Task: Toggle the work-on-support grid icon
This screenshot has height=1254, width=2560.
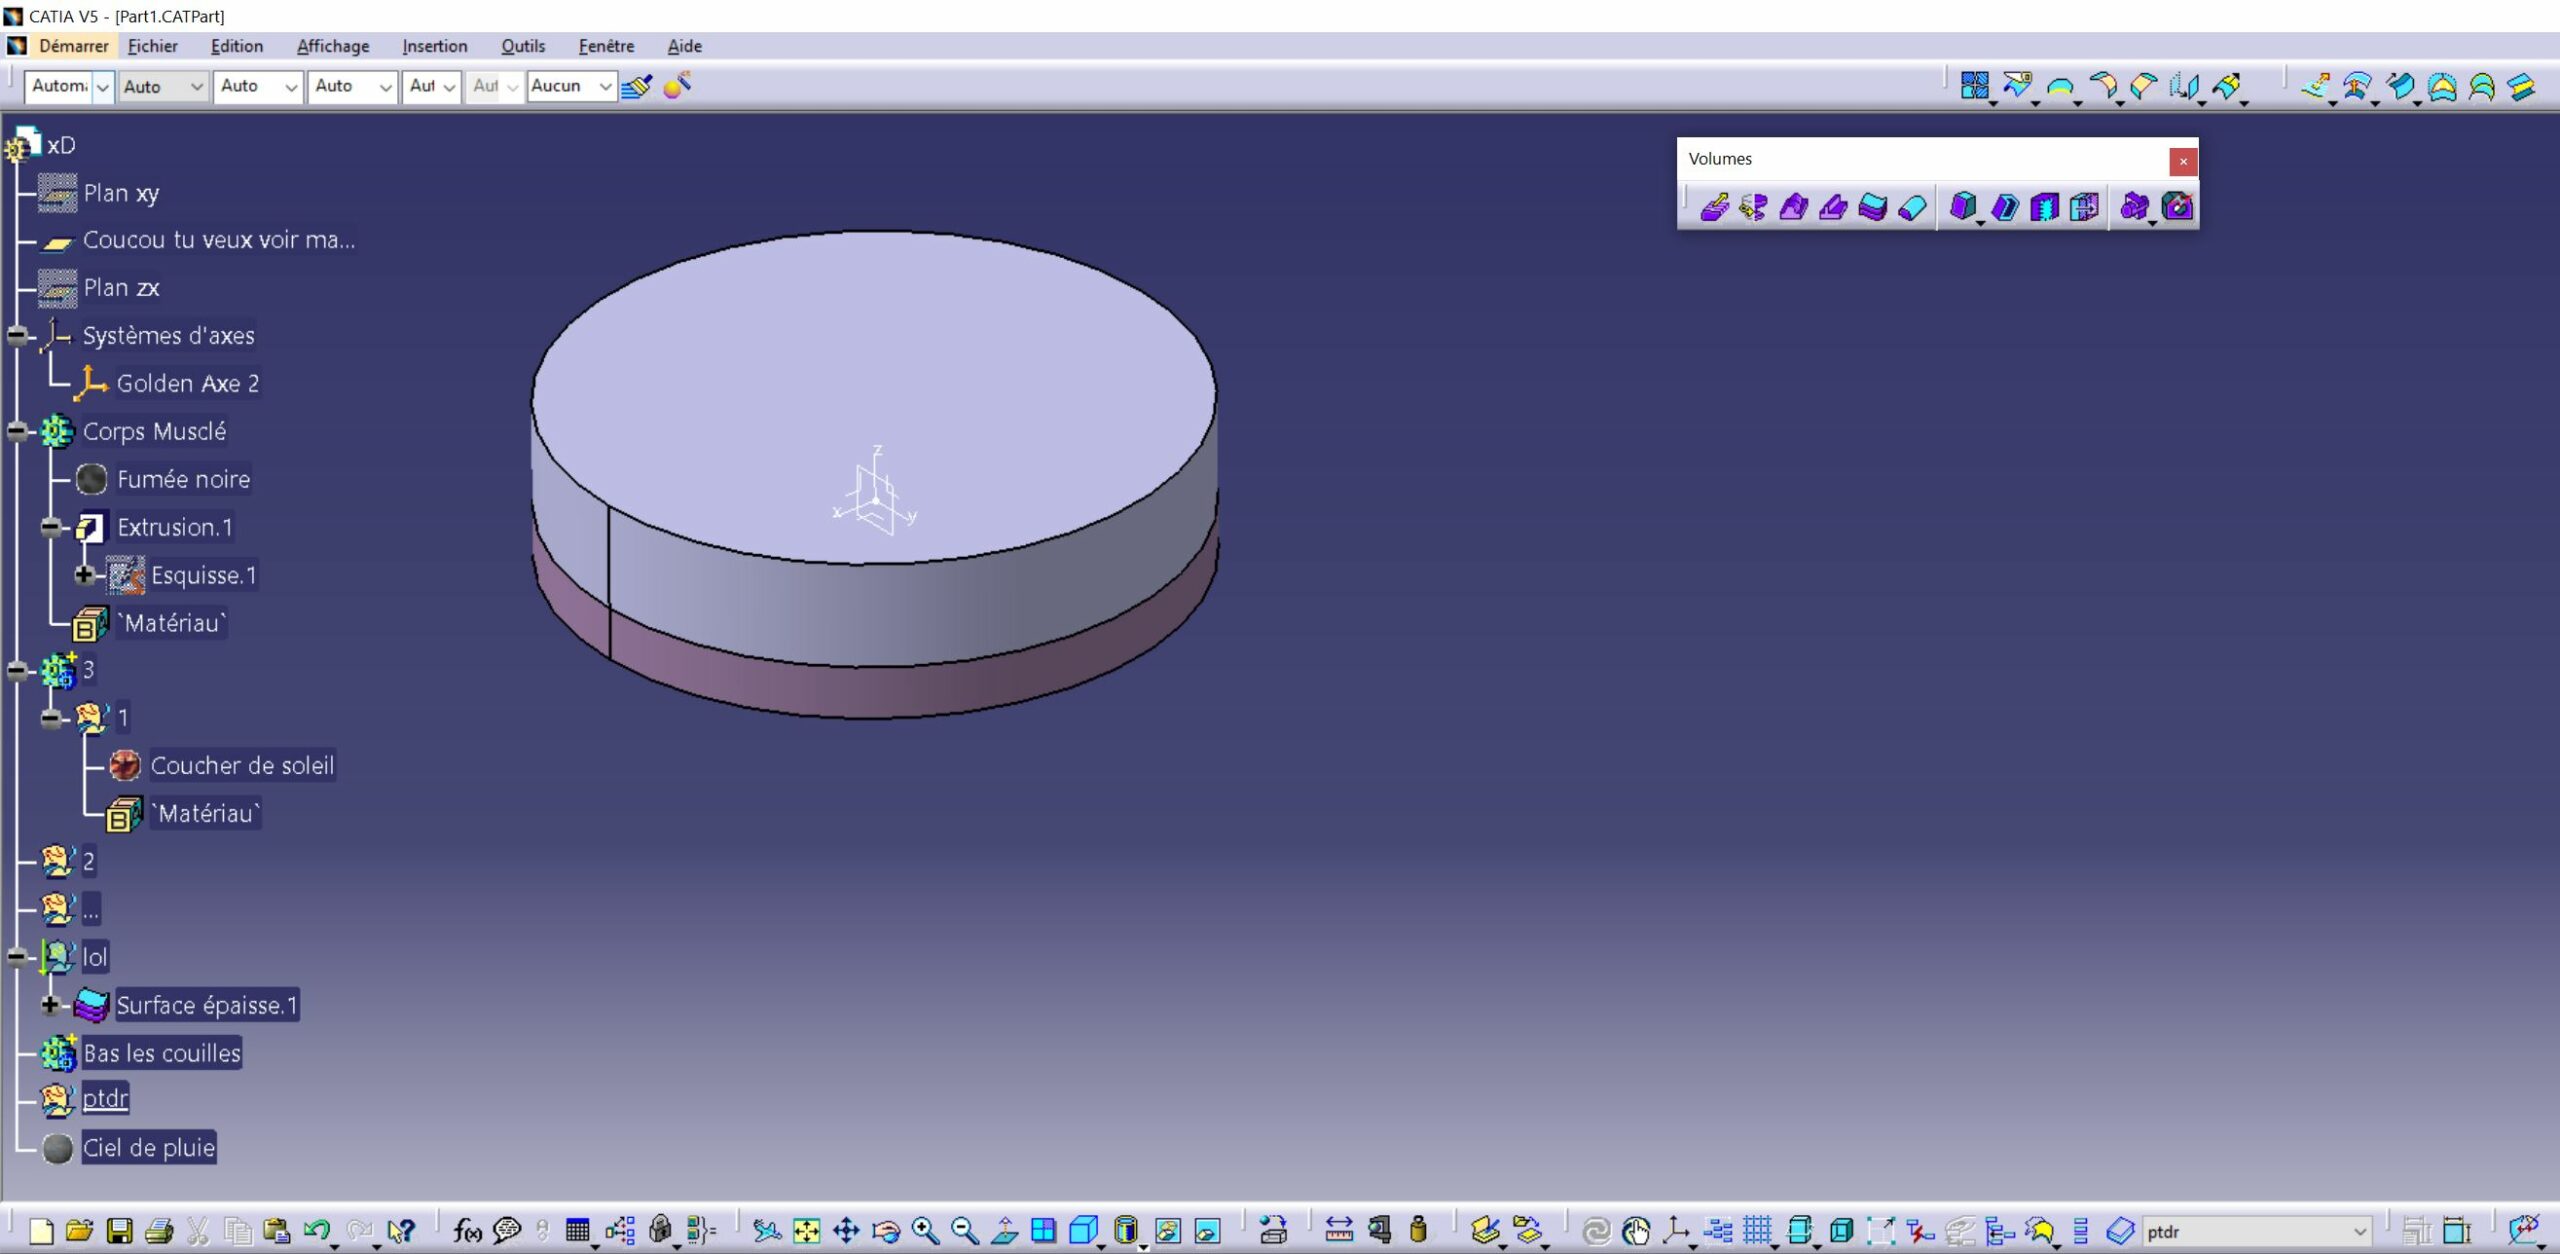Action: [x=1757, y=1230]
